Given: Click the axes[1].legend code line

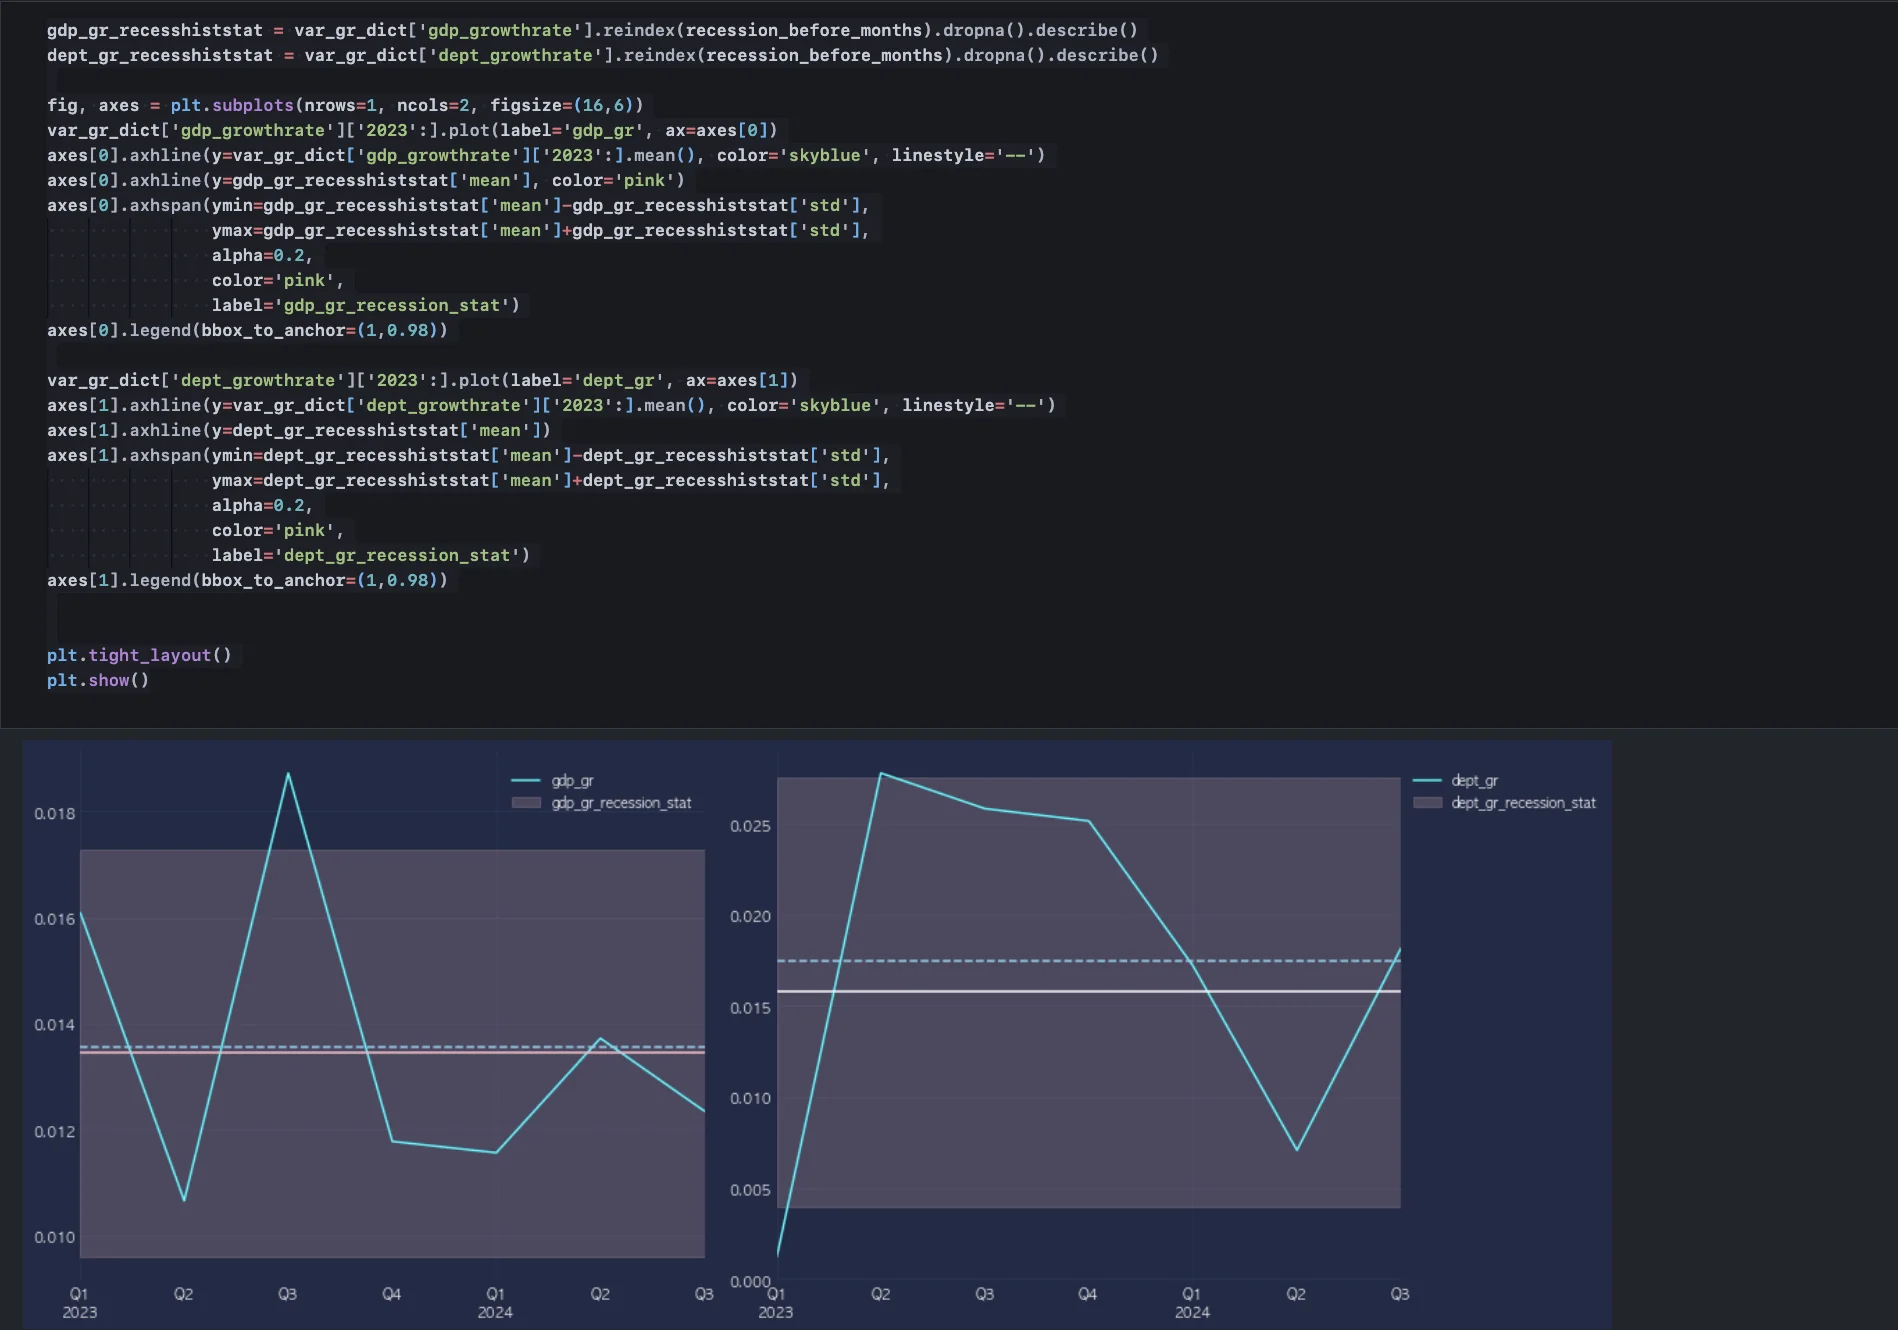Looking at the screenshot, I should pos(247,580).
